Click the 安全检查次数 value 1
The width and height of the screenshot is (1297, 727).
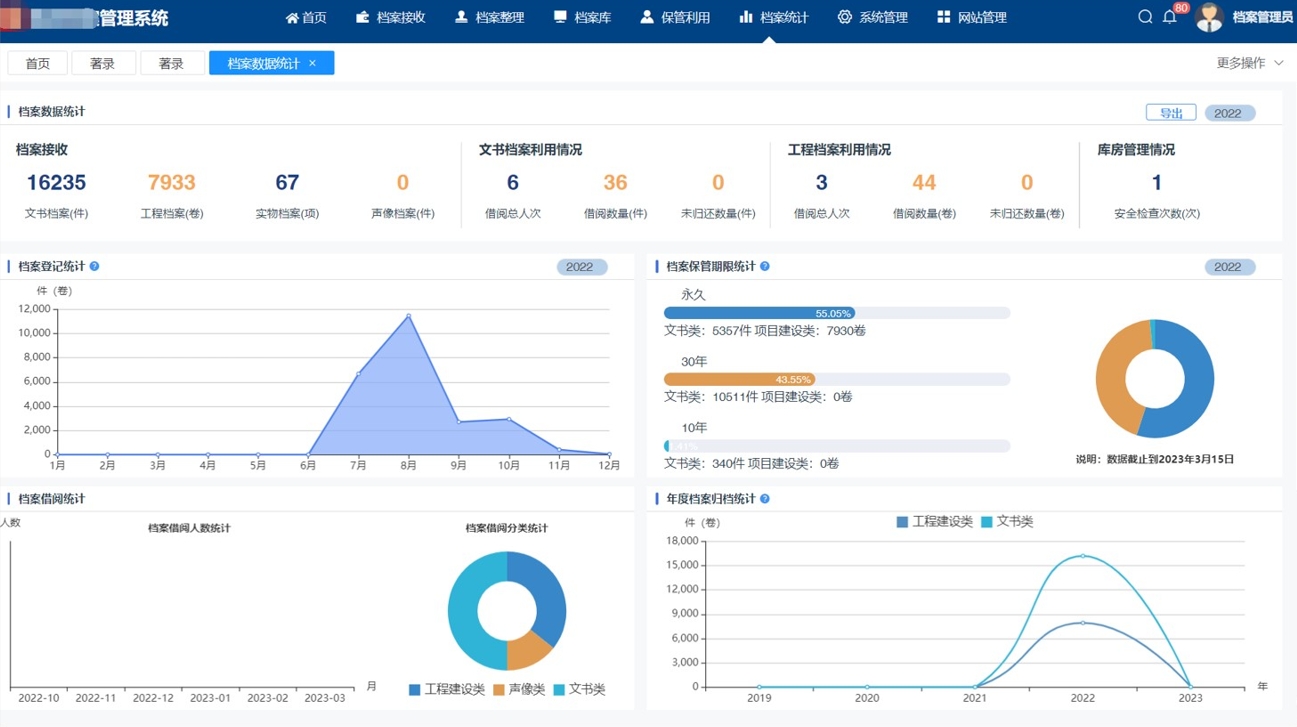pyautogui.click(x=1157, y=182)
